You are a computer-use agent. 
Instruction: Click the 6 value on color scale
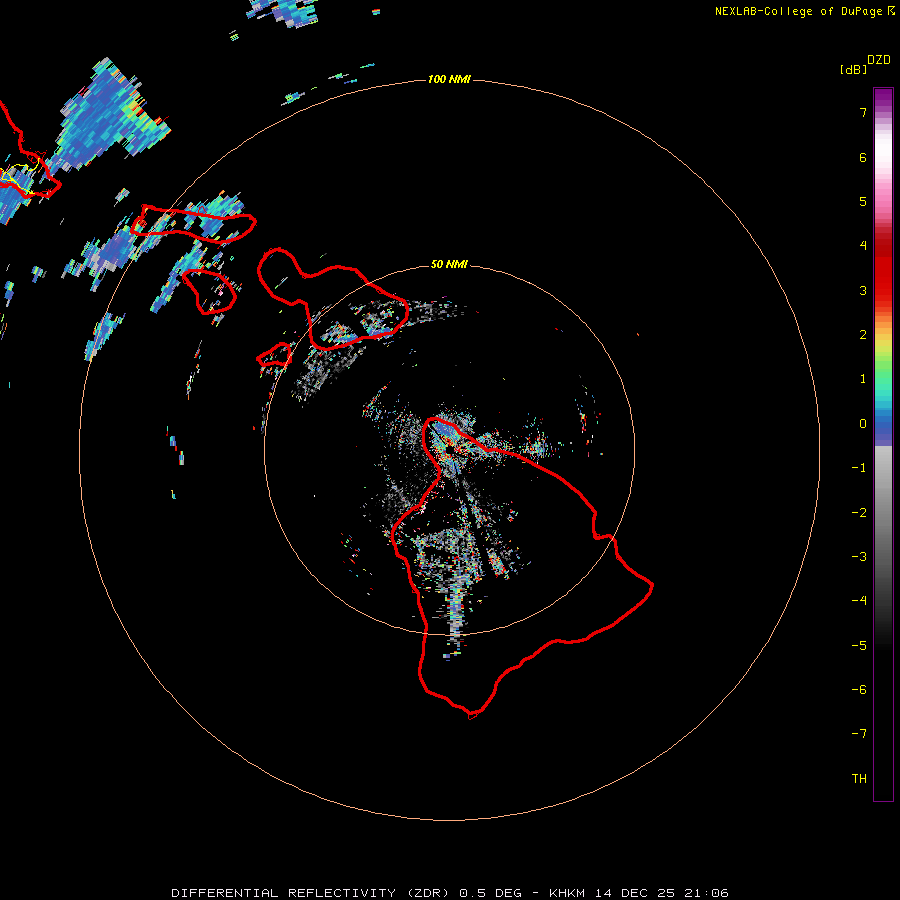pyautogui.click(x=863, y=157)
